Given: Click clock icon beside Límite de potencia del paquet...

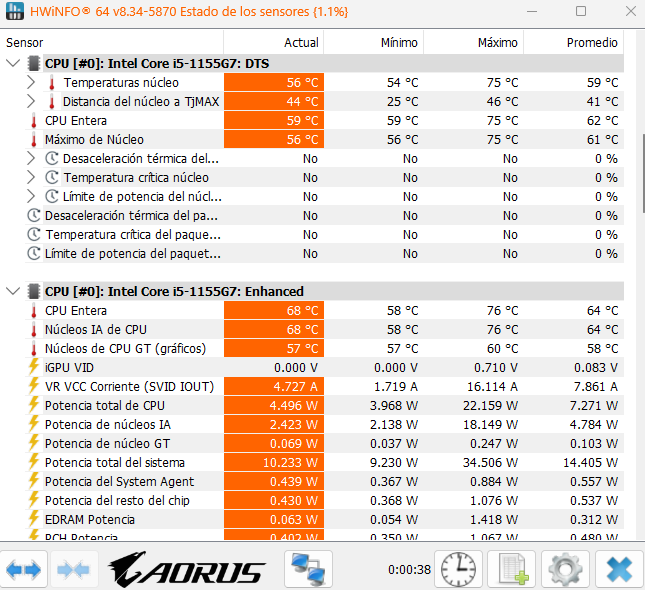Looking at the screenshot, I should pyautogui.click(x=34, y=253).
